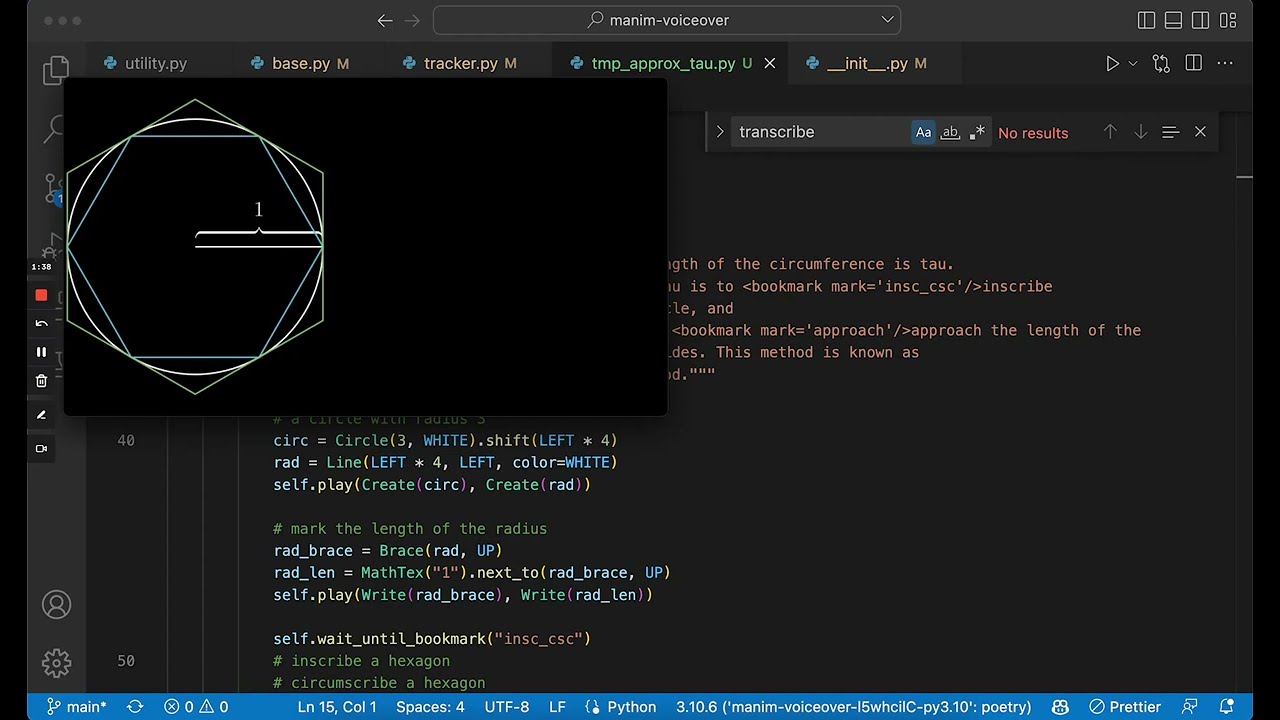Image resolution: width=1280 pixels, height=720 pixels.
Task: Toggle the bottom panel layout
Action: coord(1174,20)
